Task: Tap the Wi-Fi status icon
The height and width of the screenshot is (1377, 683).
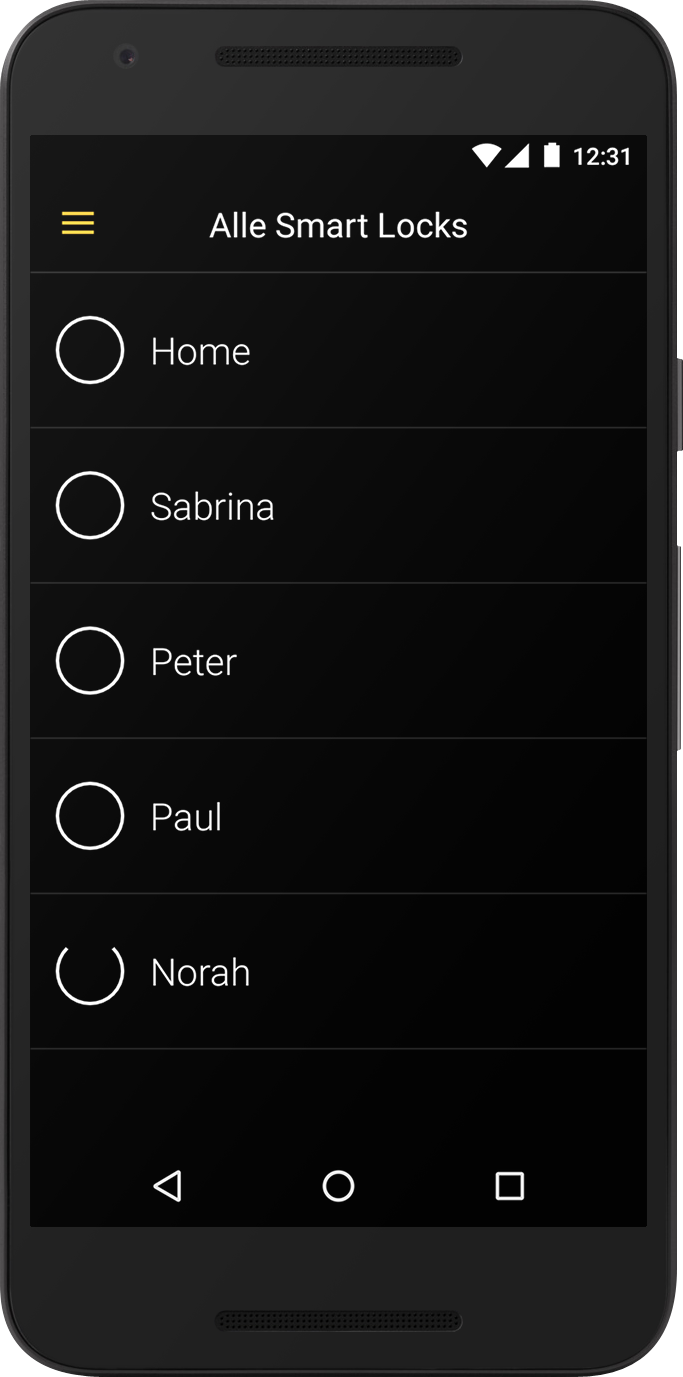Action: click(486, 155)
